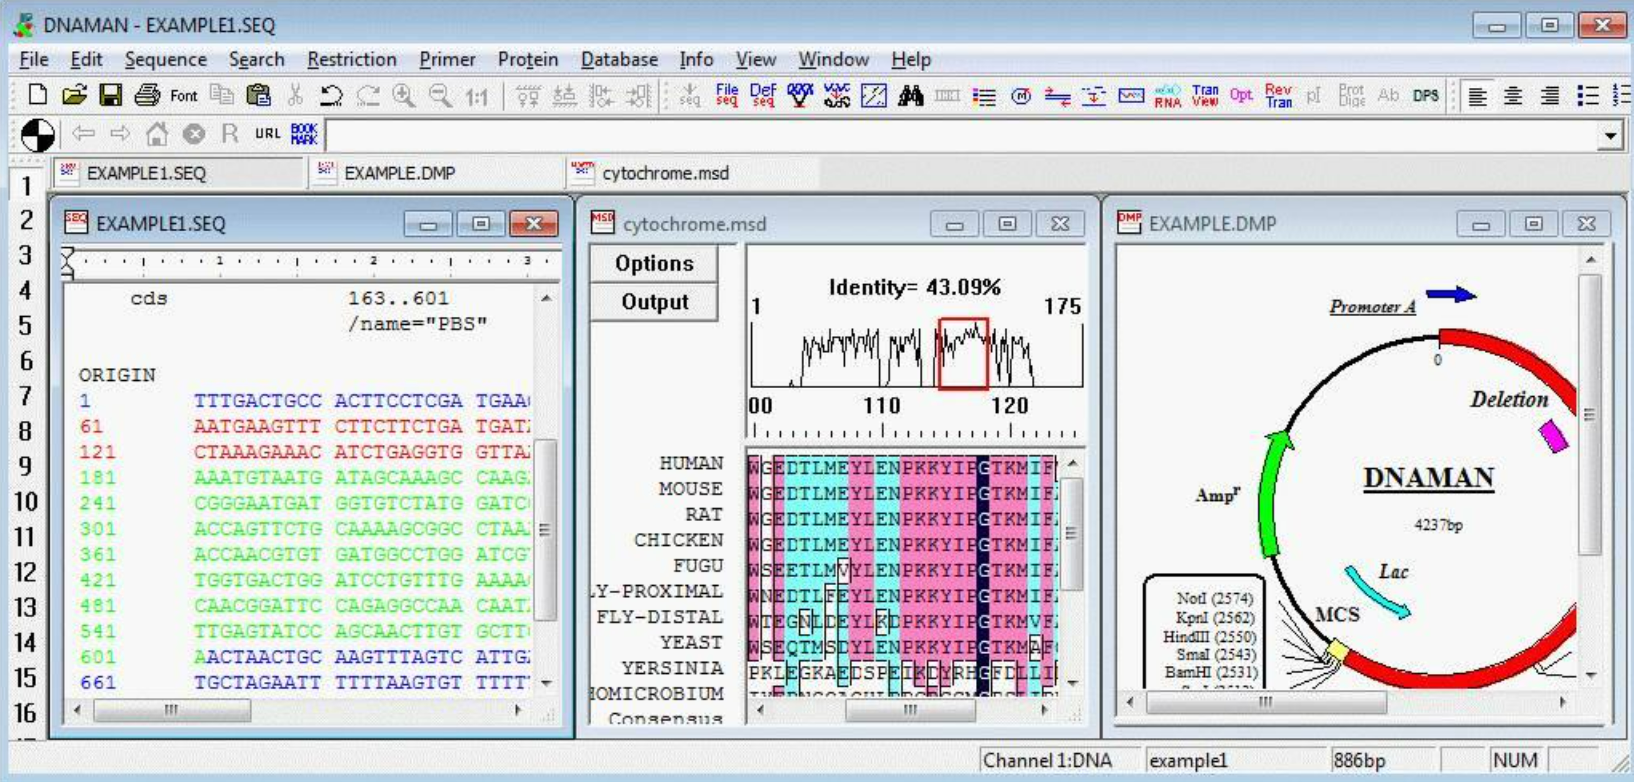
Task: Paste using the clipboard icon
Action: point(258,95)
